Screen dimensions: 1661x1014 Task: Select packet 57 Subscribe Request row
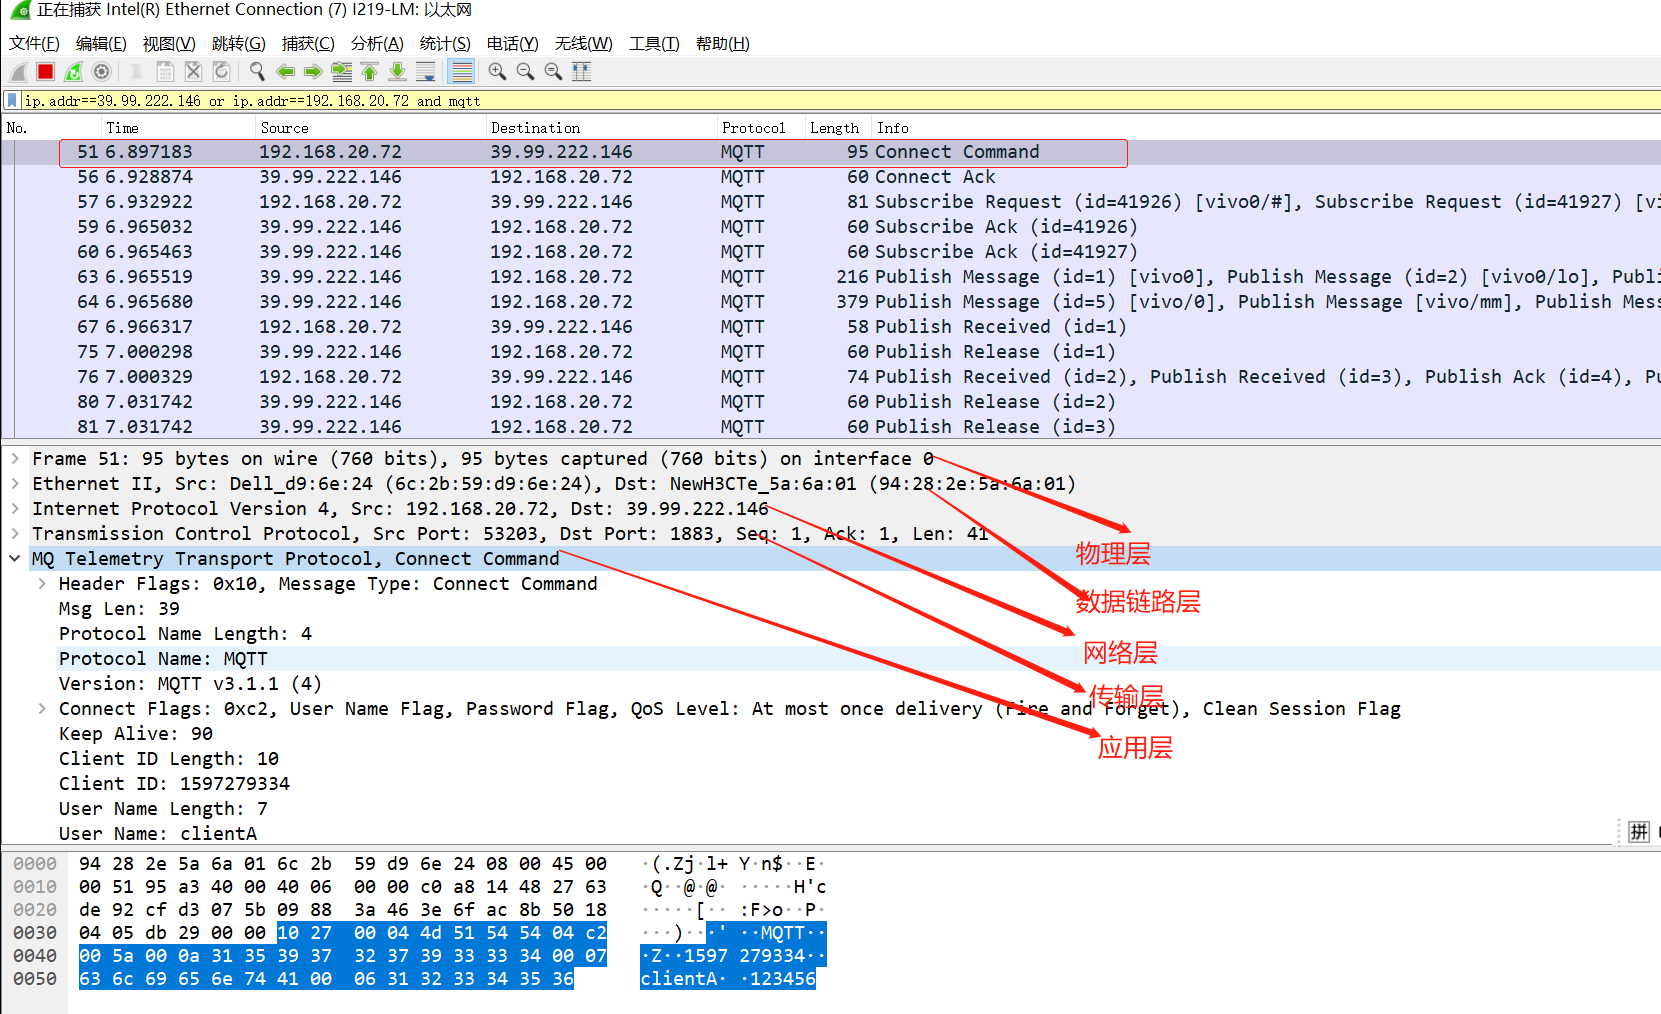coord(830,202)
